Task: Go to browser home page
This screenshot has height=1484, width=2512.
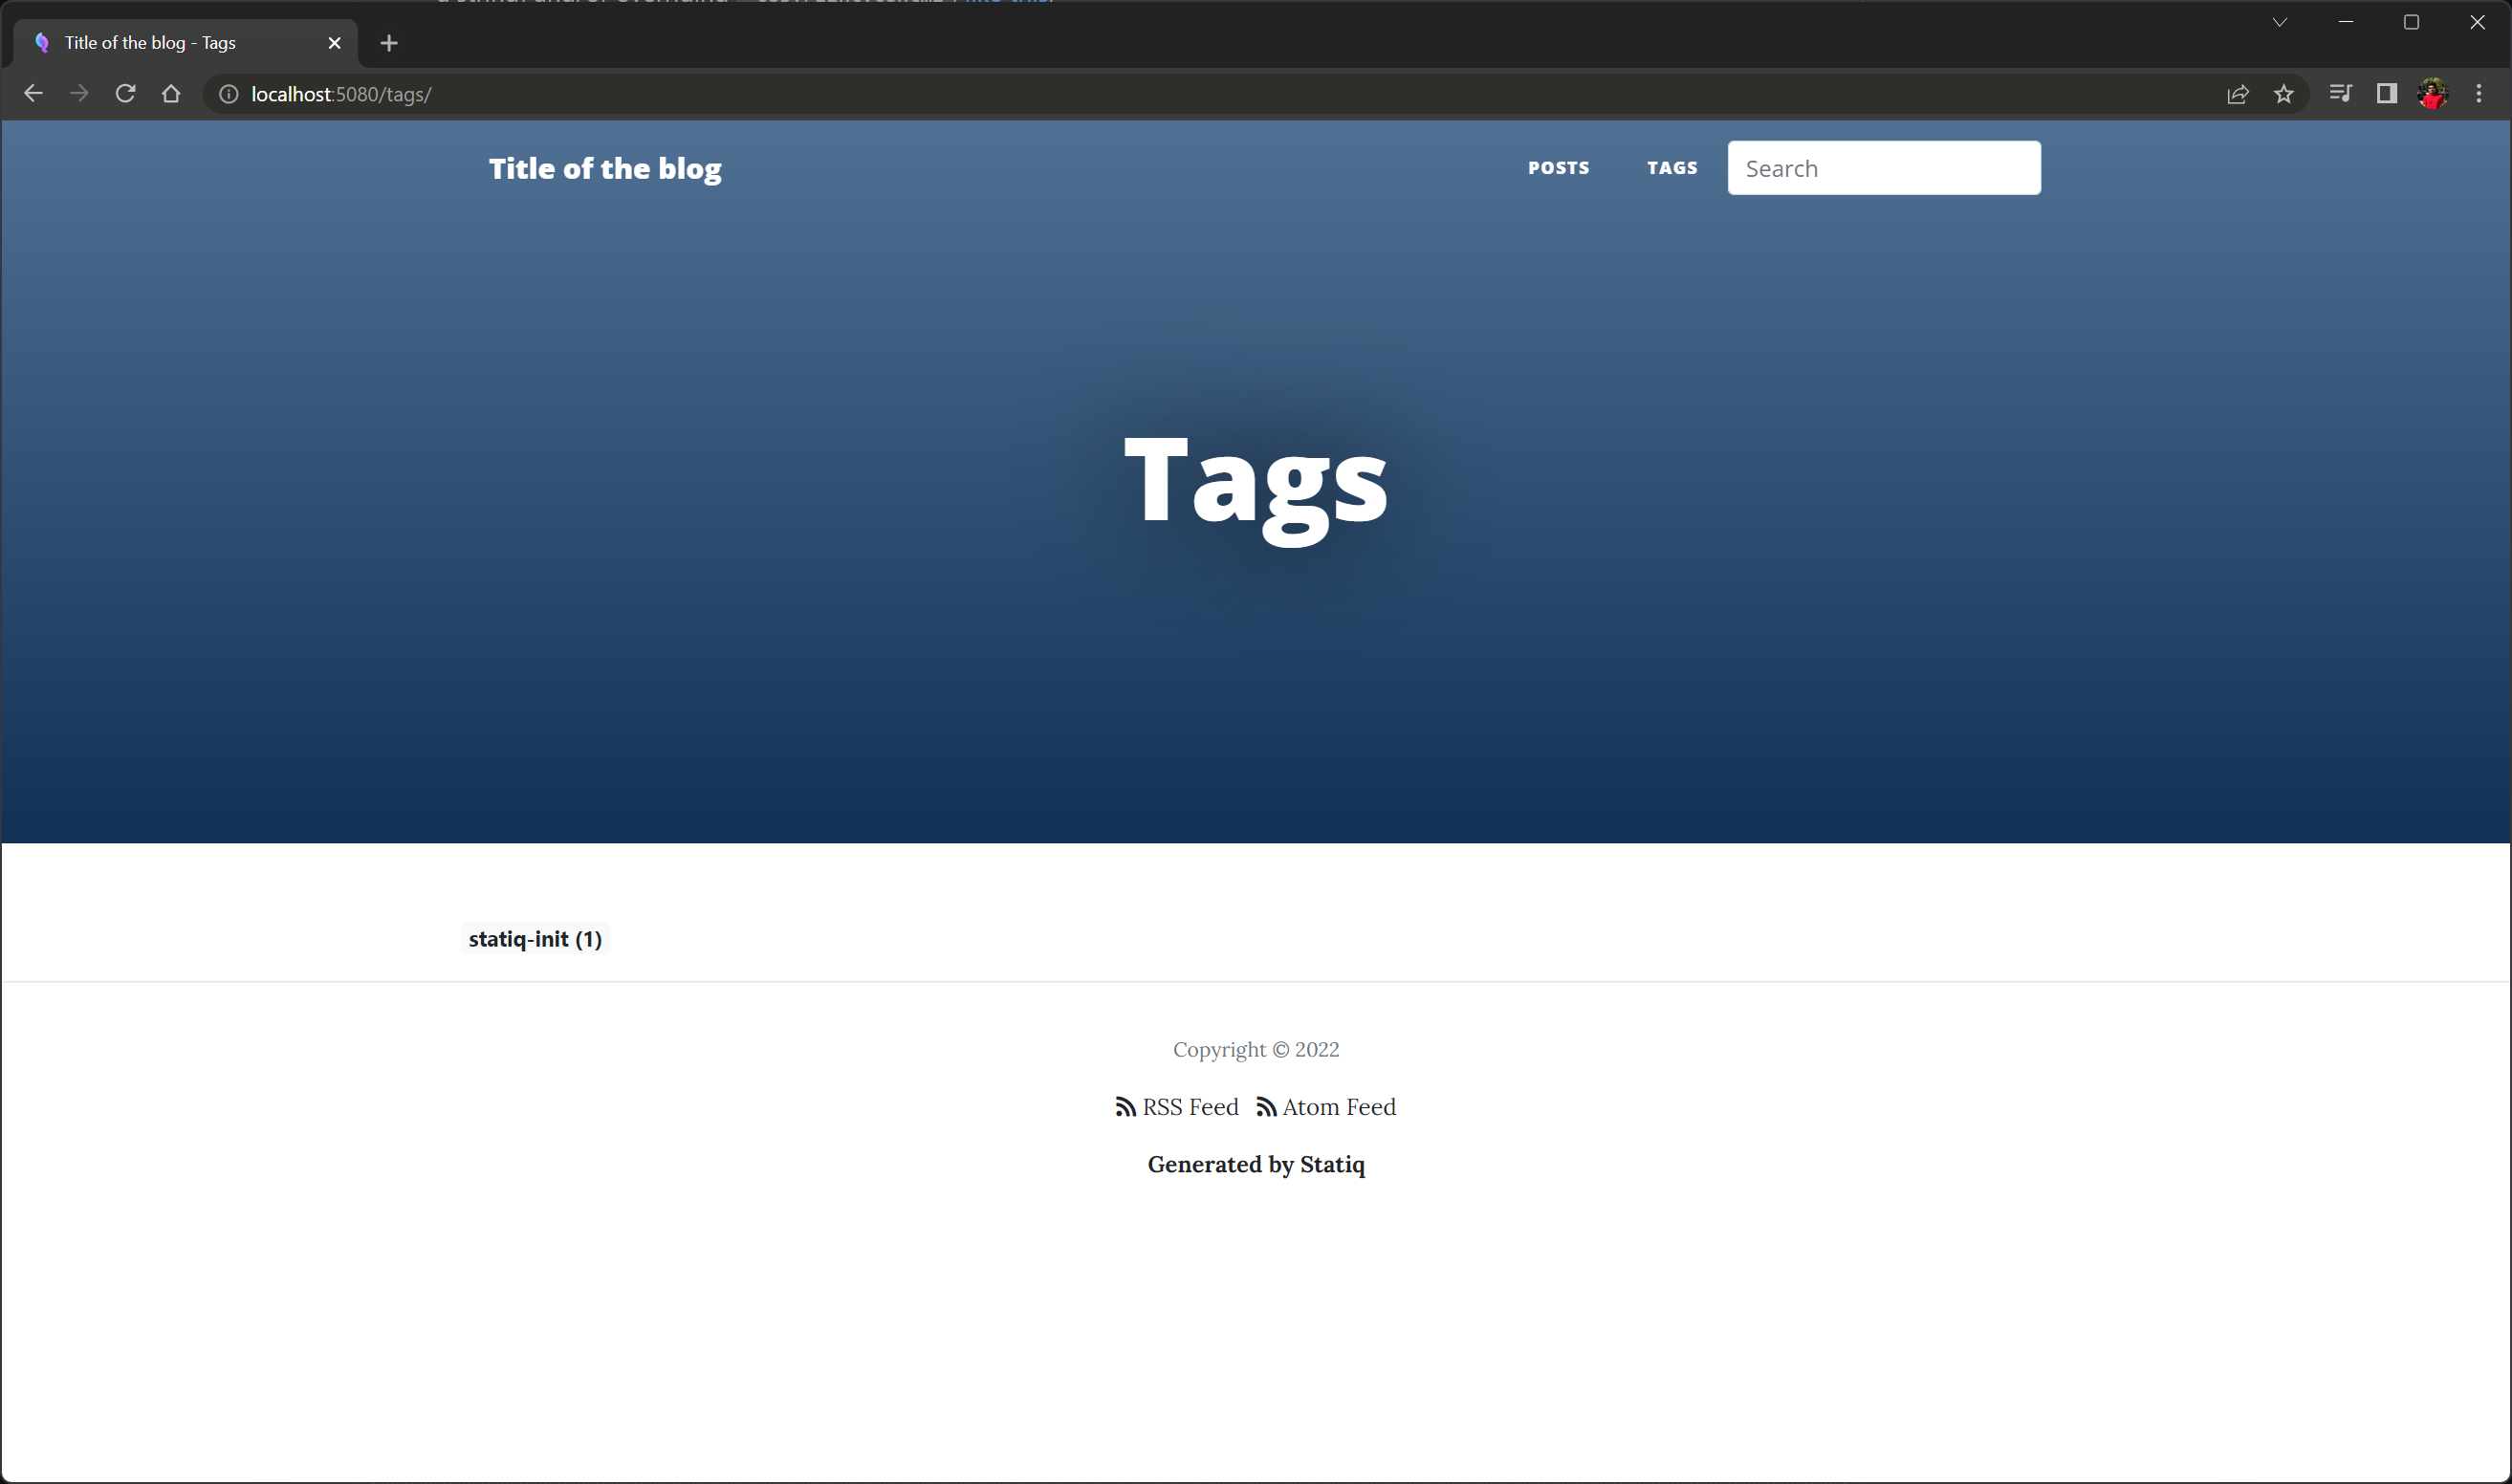Action: [x=171, y=94]
